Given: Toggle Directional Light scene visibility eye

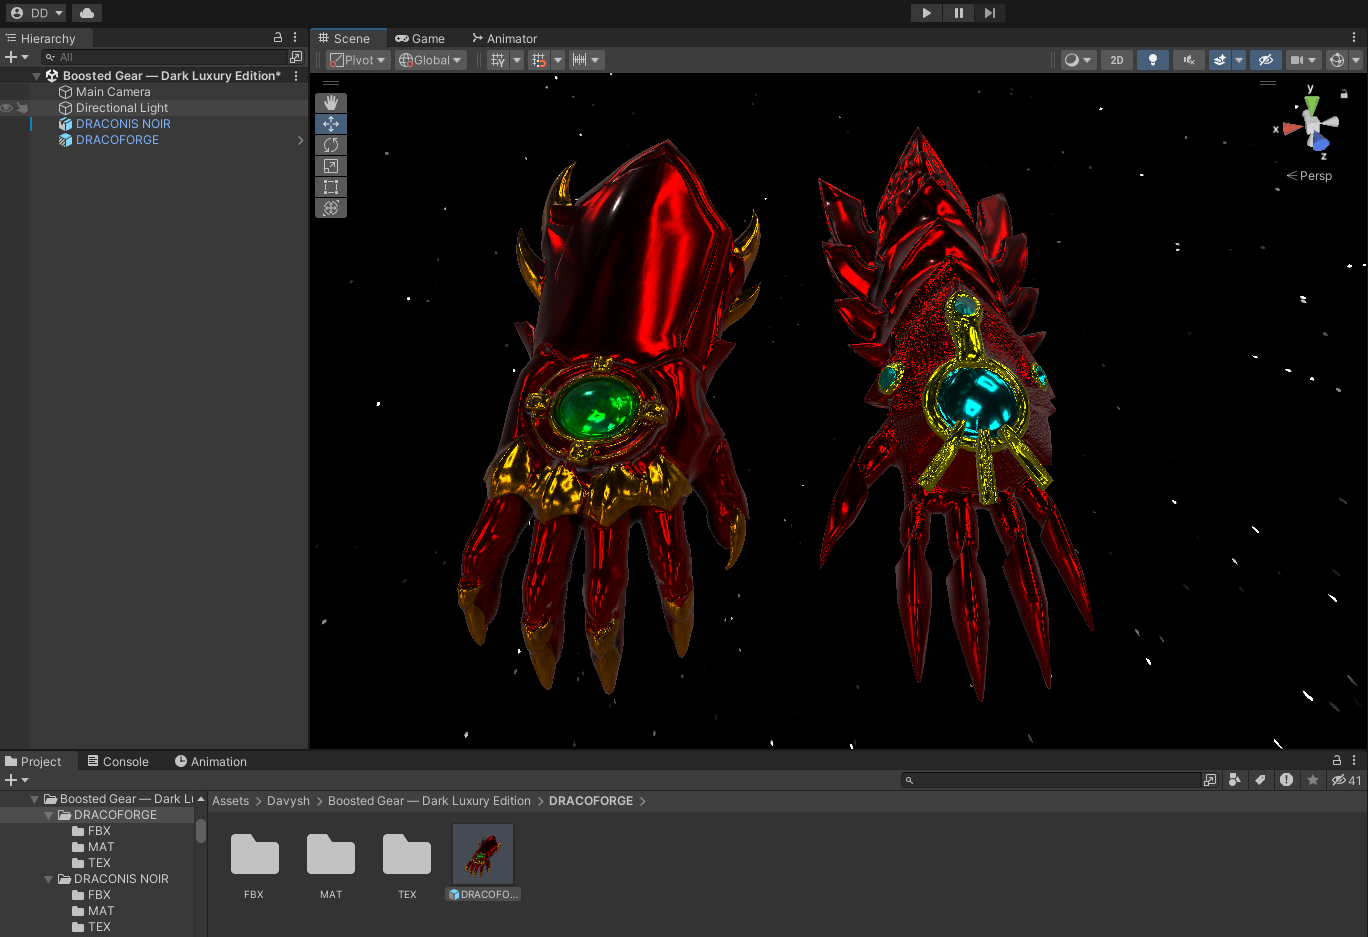Looking at the screenshot, I should [x=7, y=108].
